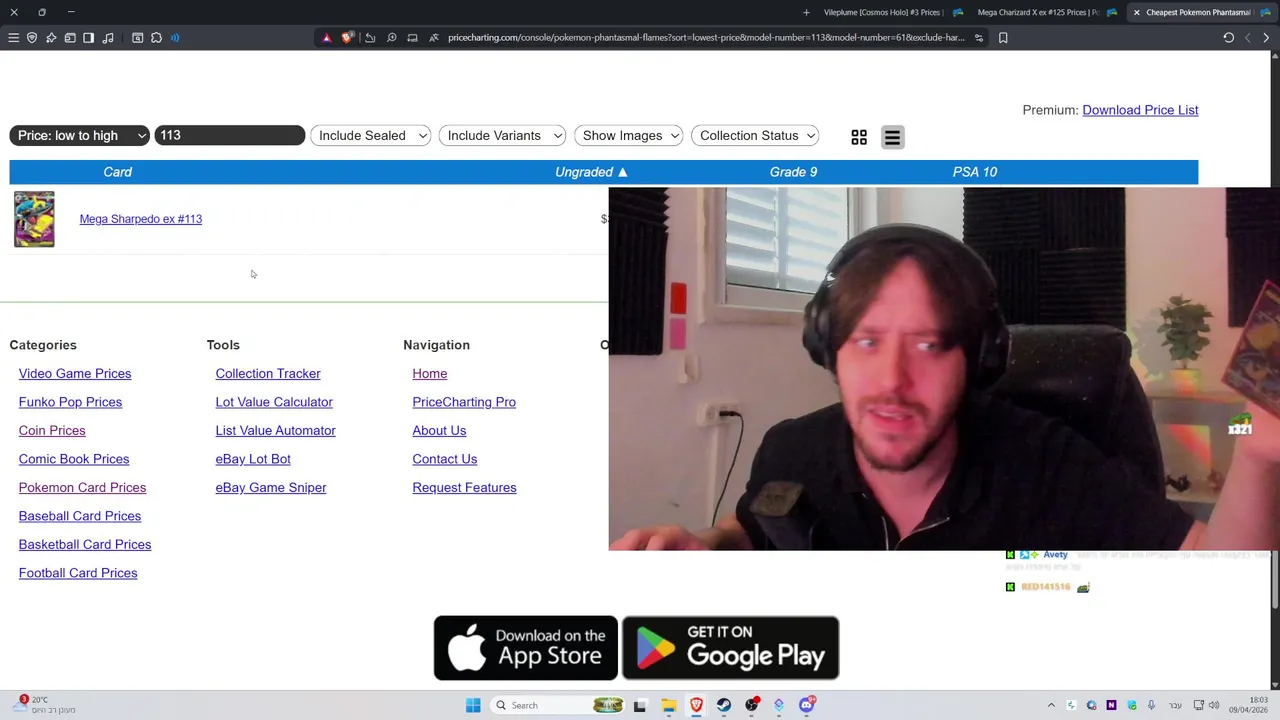Image resolution: width=1280 pixels, height=720 pixels.
Task: Sort by PSA 10 column header
Action: click(x=975, y=172)
